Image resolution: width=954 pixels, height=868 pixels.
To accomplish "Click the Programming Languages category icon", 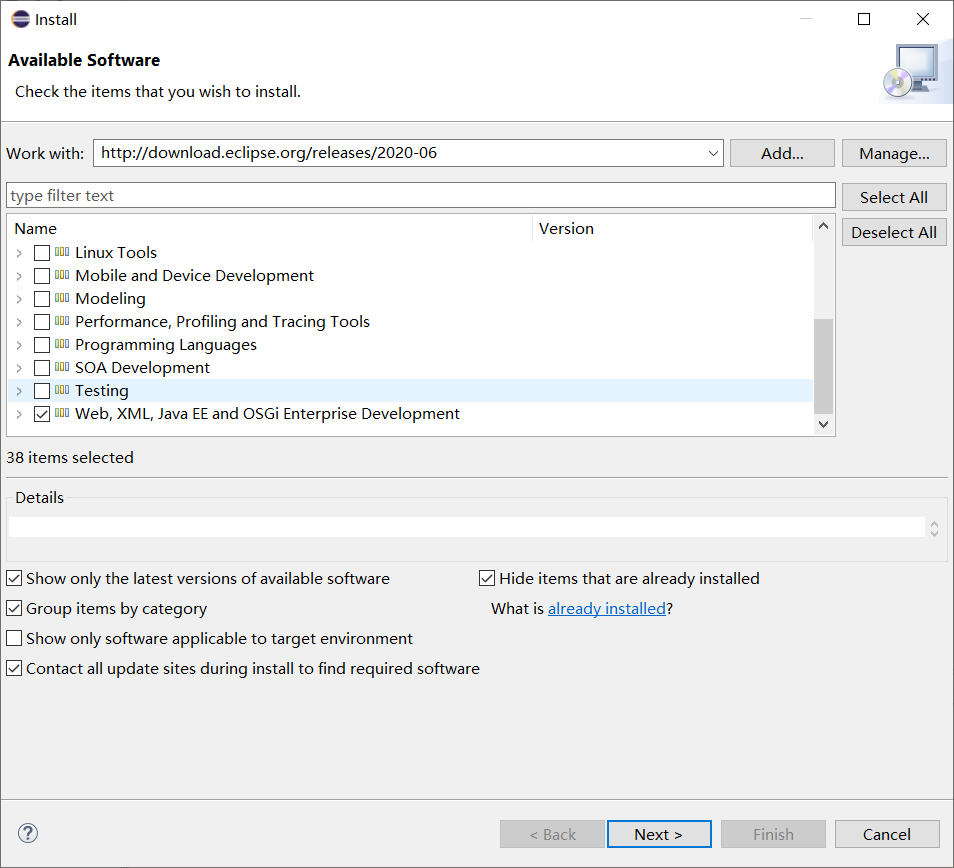I will 62,344.
